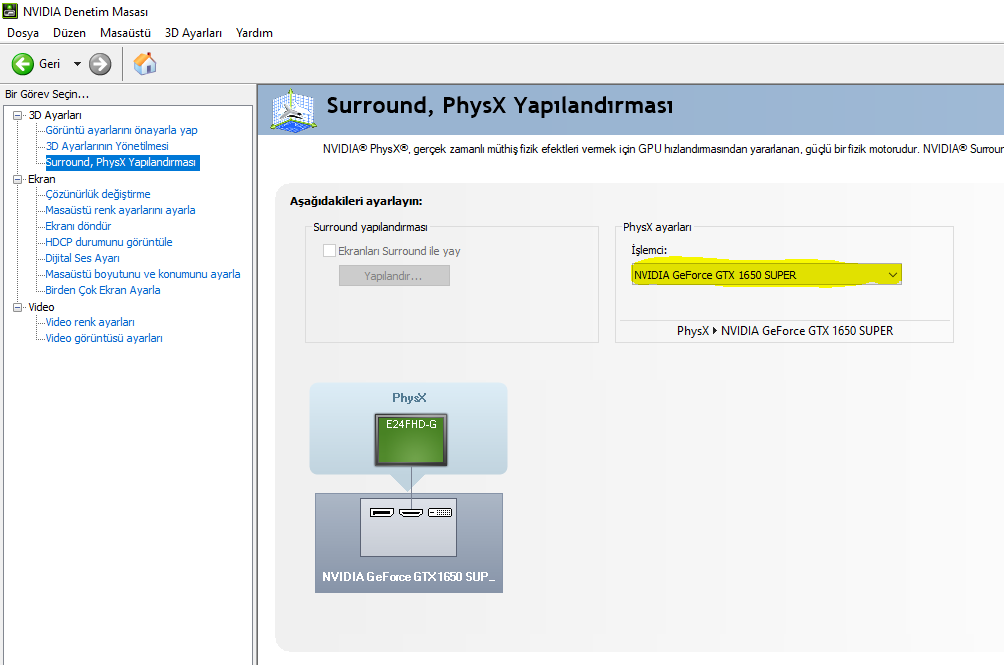The height and width of the screenshot is (665, 1004).
Task: Collapse the Ekran tree node
Action: 17,179
